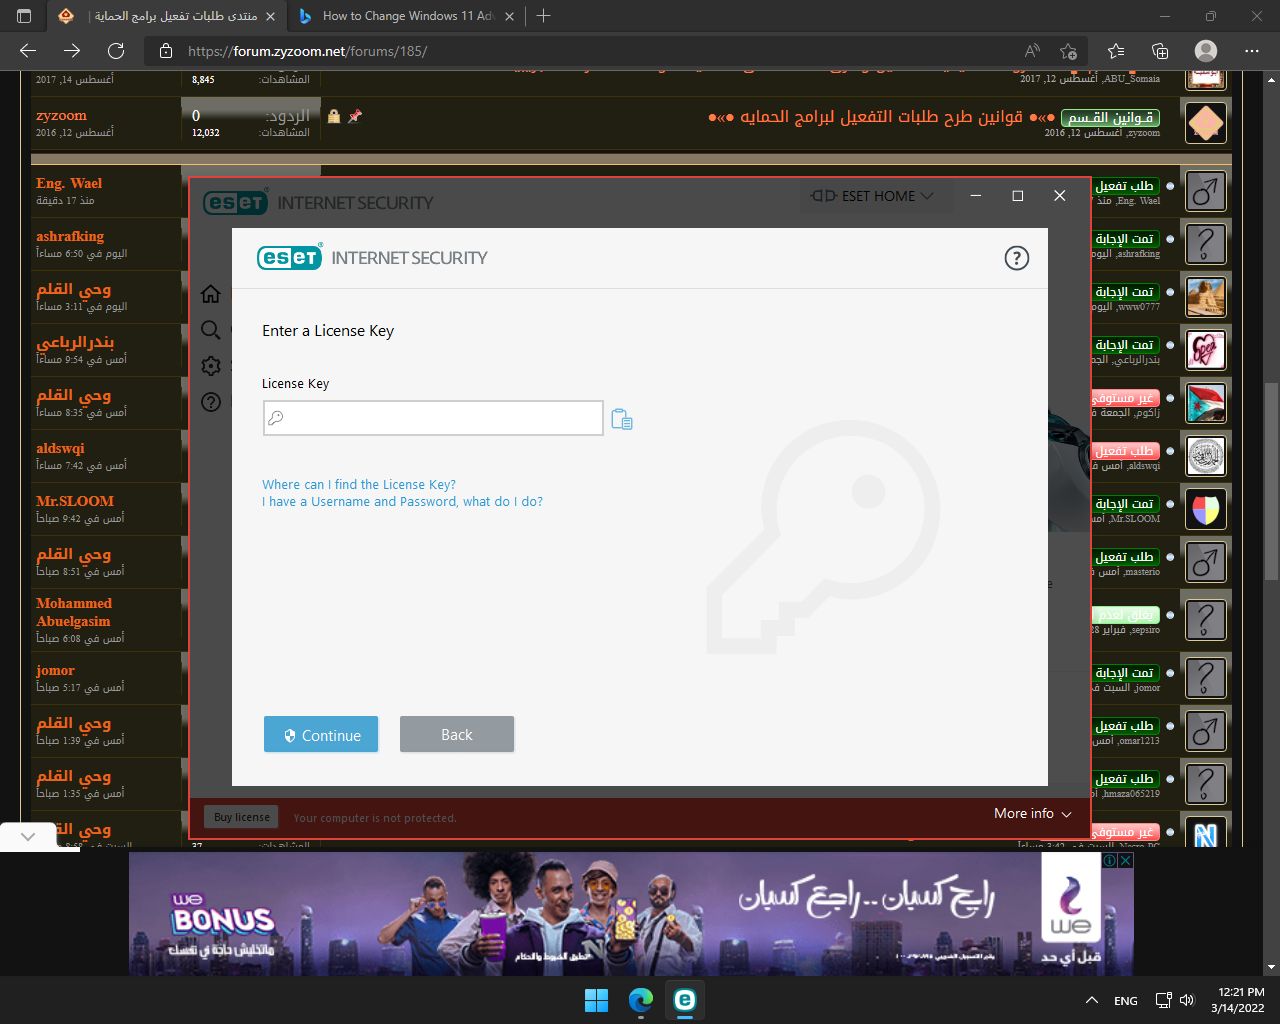Open volume control in system tray
1280x1024 pixels.
[1187, 1000]
